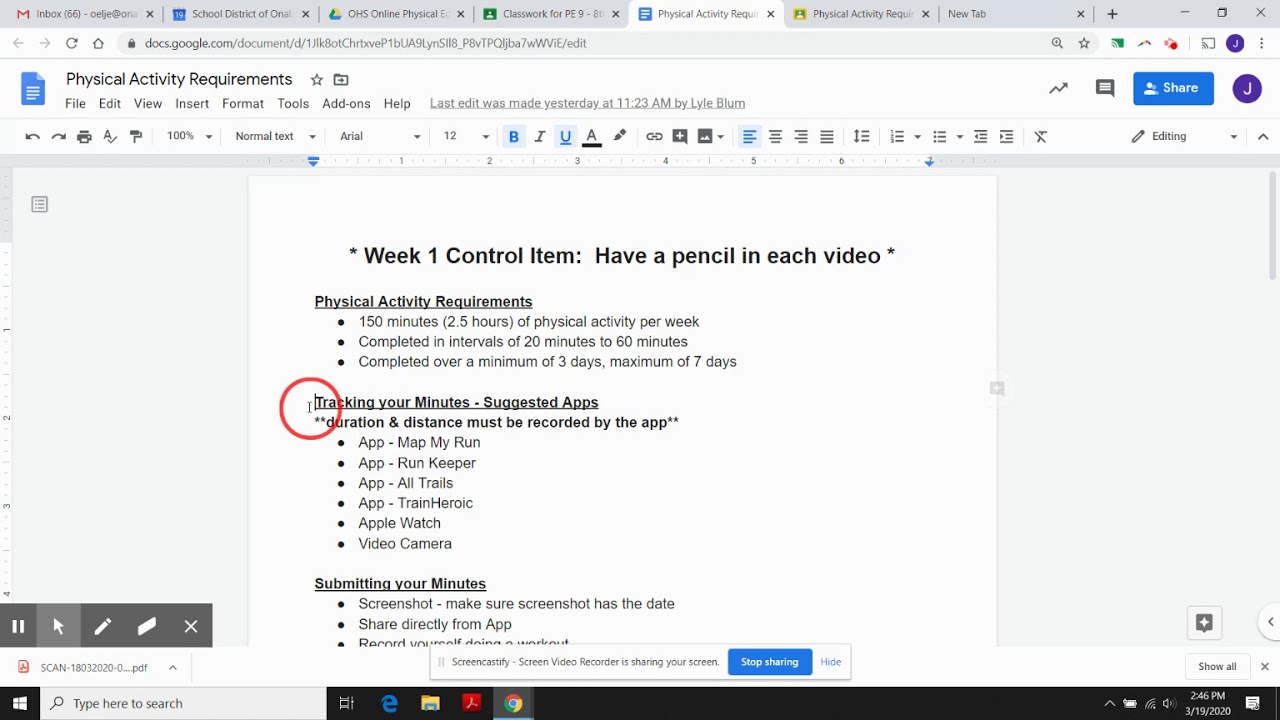The height and width of the screenshot is (720, 1280).
Task: Open the zoom level dropdown at 100%
Action: pos(190,136)
